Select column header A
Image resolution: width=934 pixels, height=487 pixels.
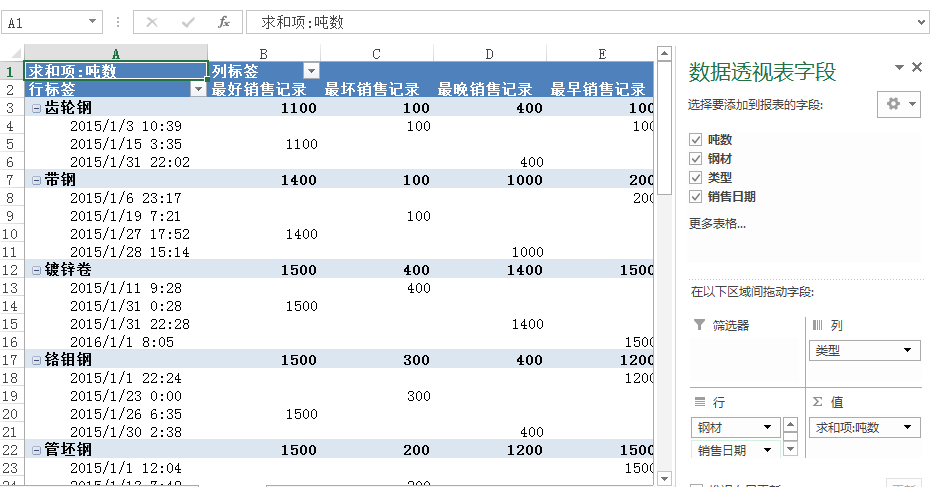[116, 54]
